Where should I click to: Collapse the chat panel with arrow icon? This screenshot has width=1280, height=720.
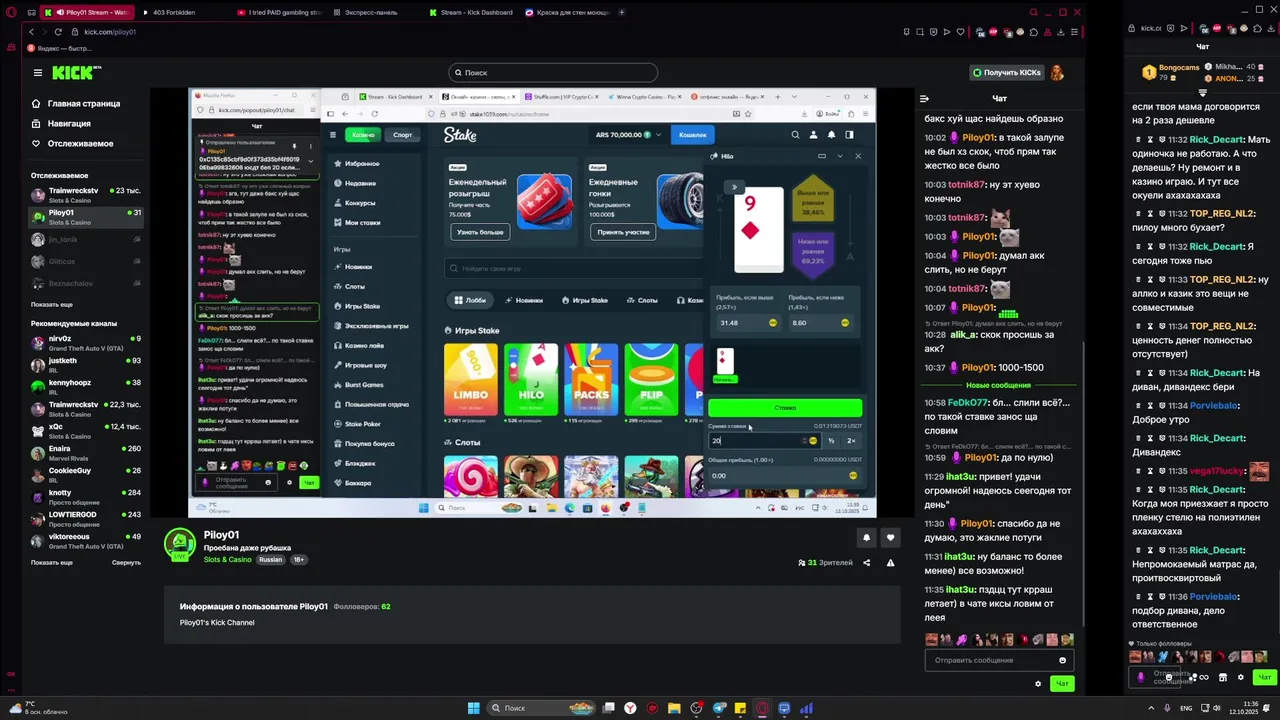(x=924, y=98)
